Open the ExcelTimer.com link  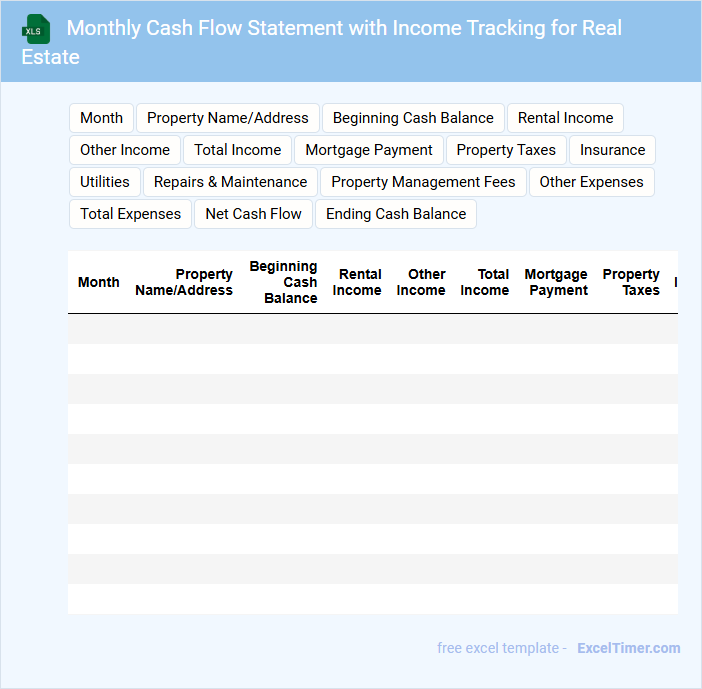629,648
